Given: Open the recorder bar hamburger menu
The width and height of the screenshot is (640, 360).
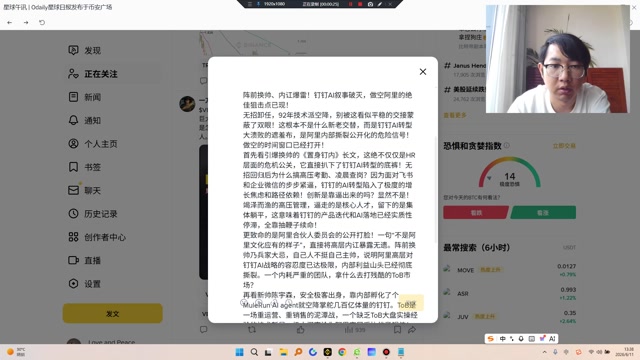Looking at the screenshot, I should [x=249, y=4].
